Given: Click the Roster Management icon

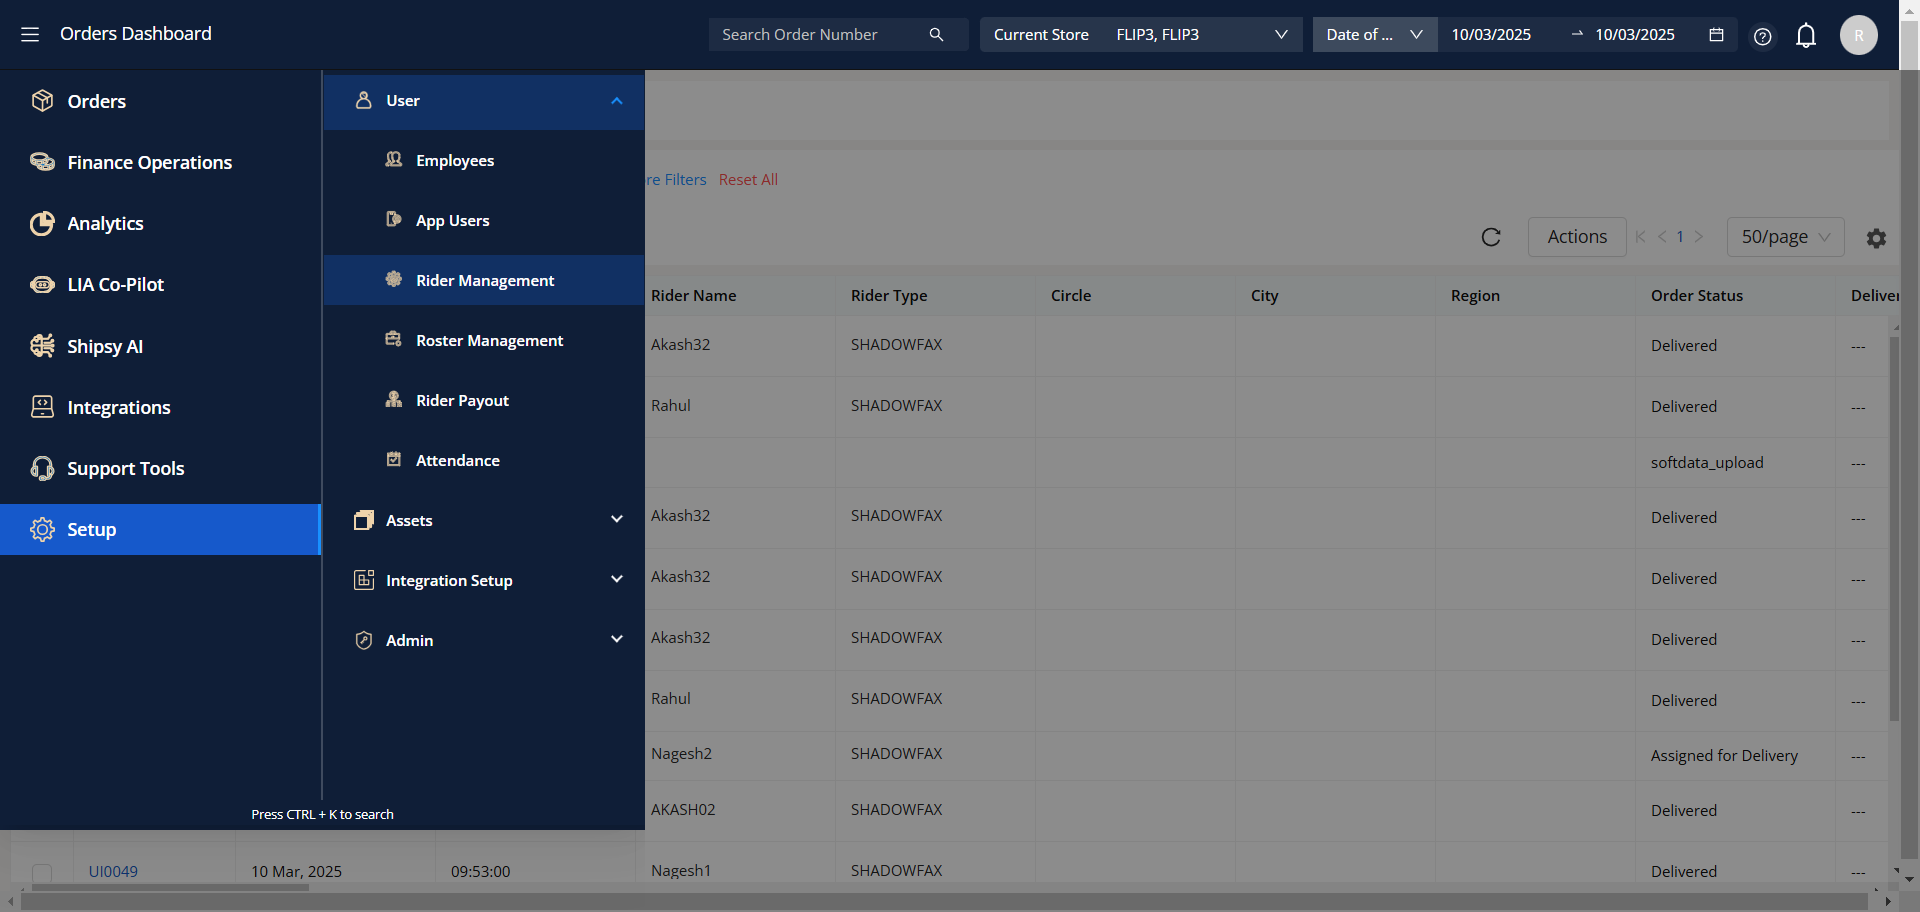Looking at the screenshot, I should click(x=394, y=340).
